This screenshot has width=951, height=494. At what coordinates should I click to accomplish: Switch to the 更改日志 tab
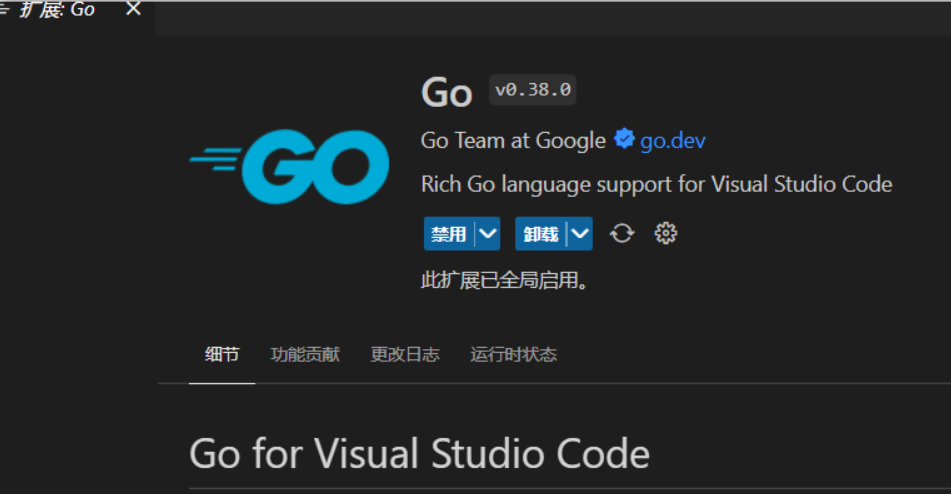pos(405,355)
